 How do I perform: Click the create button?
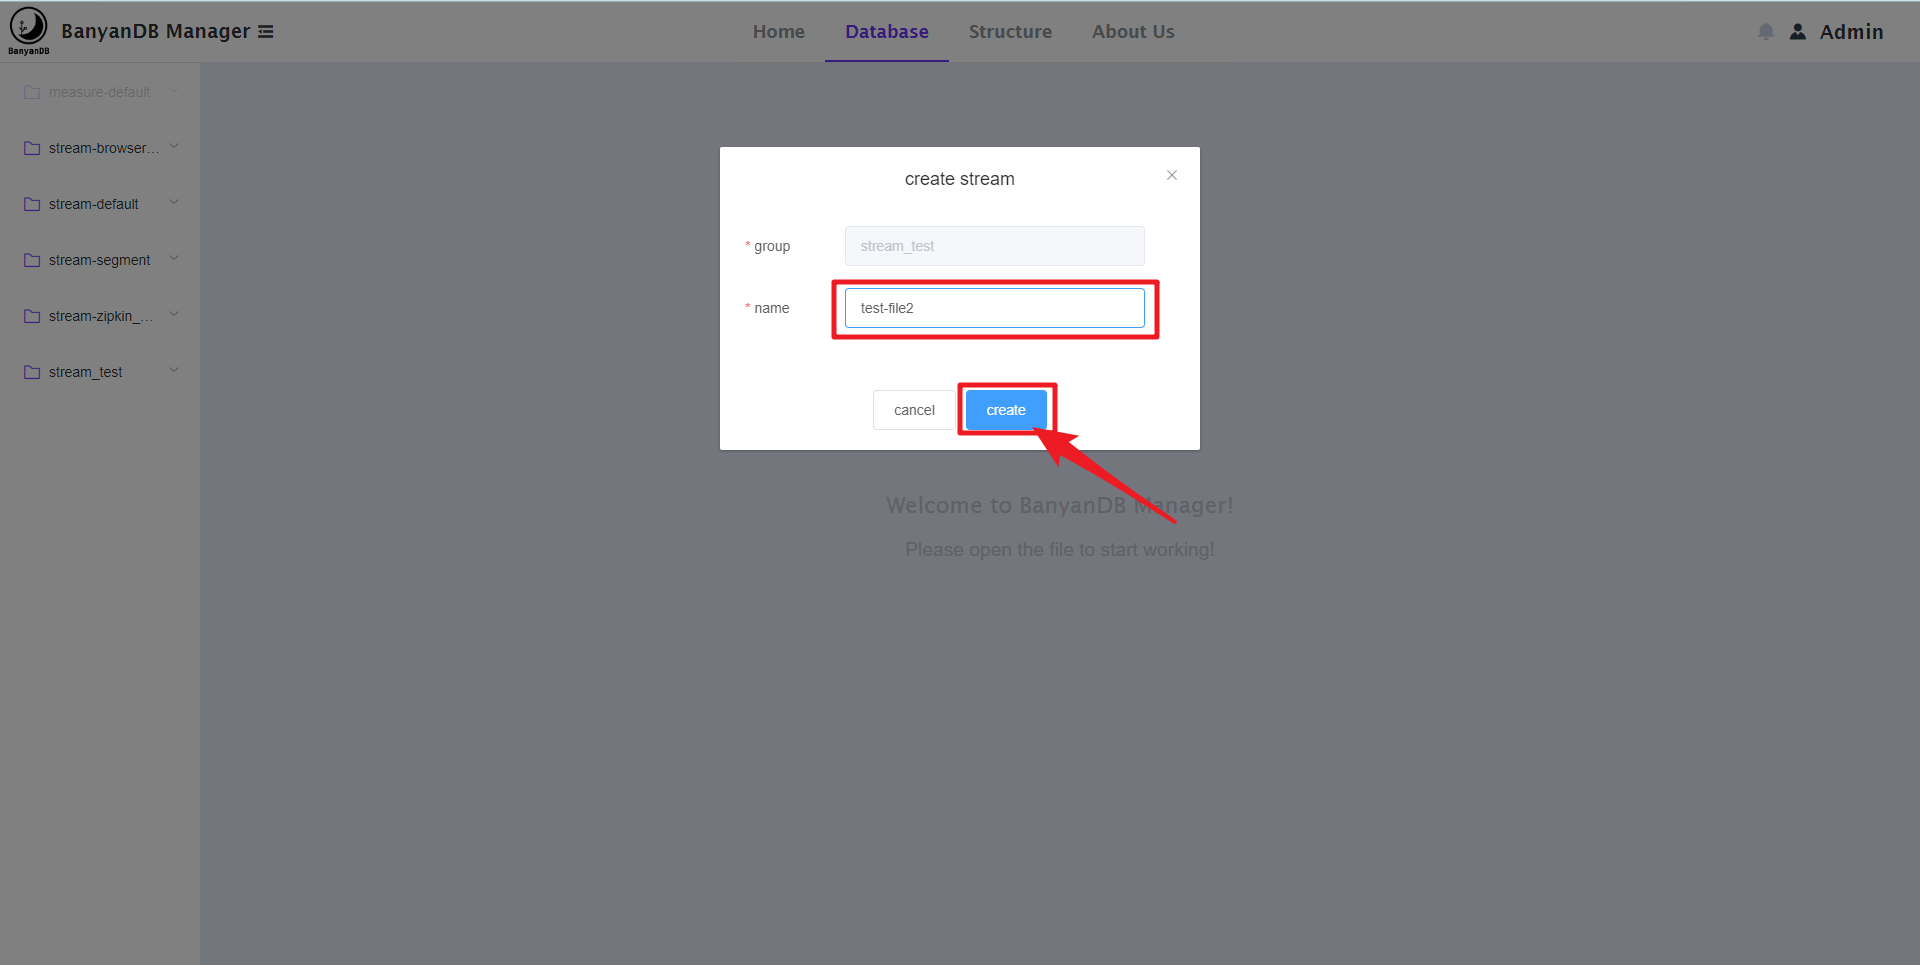tap(1006, 410)
